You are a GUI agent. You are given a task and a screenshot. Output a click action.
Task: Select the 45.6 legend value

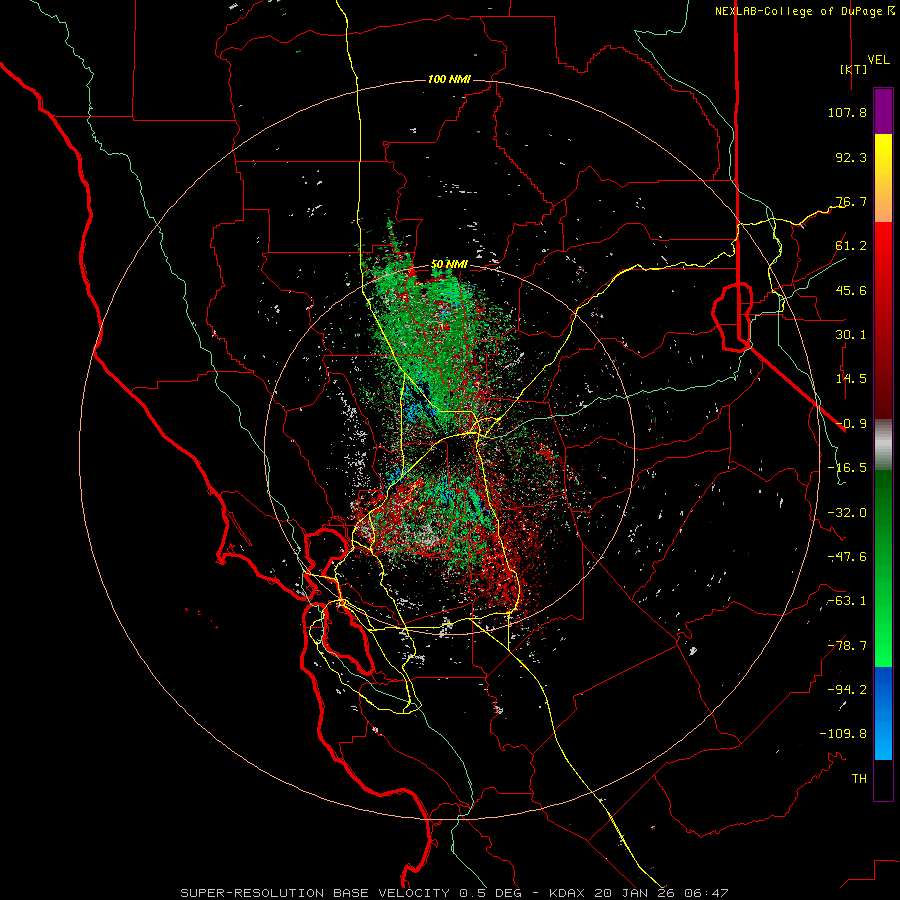point(851,290)
